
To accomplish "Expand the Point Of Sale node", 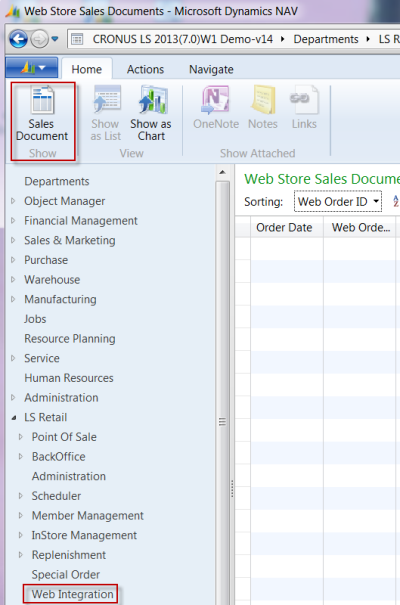I will click(x=21, y=437).
